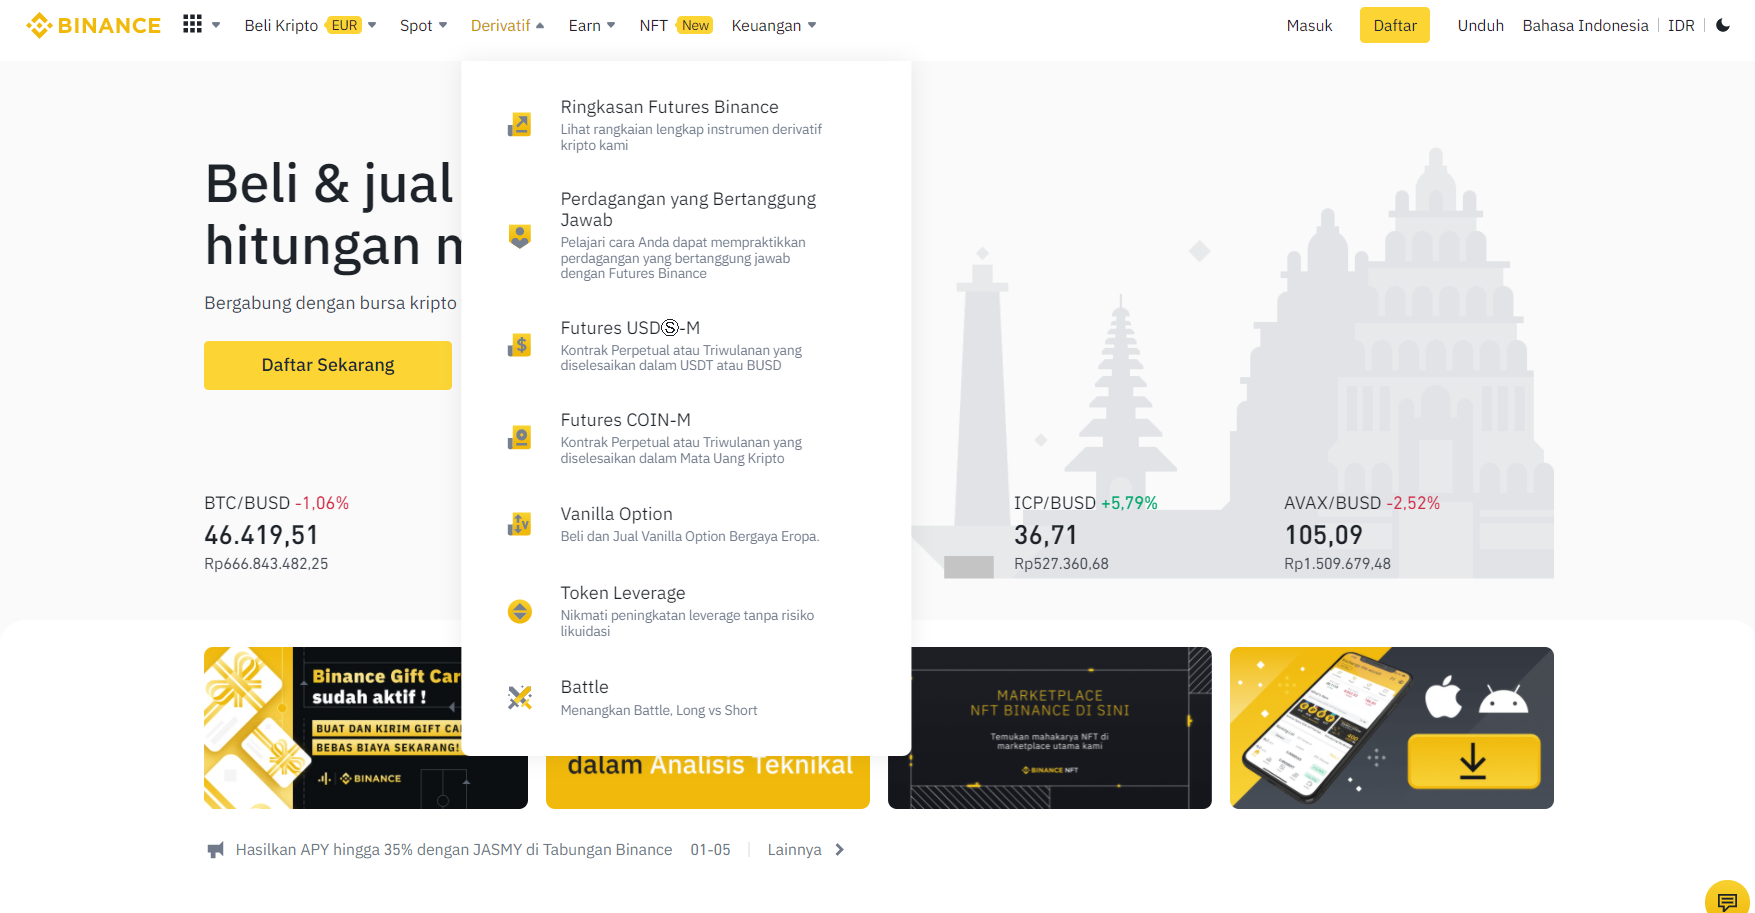Click the Unduh link
Image resolution: width=1755 pixels, height=913 pixels.
(x=1480, y=25)
